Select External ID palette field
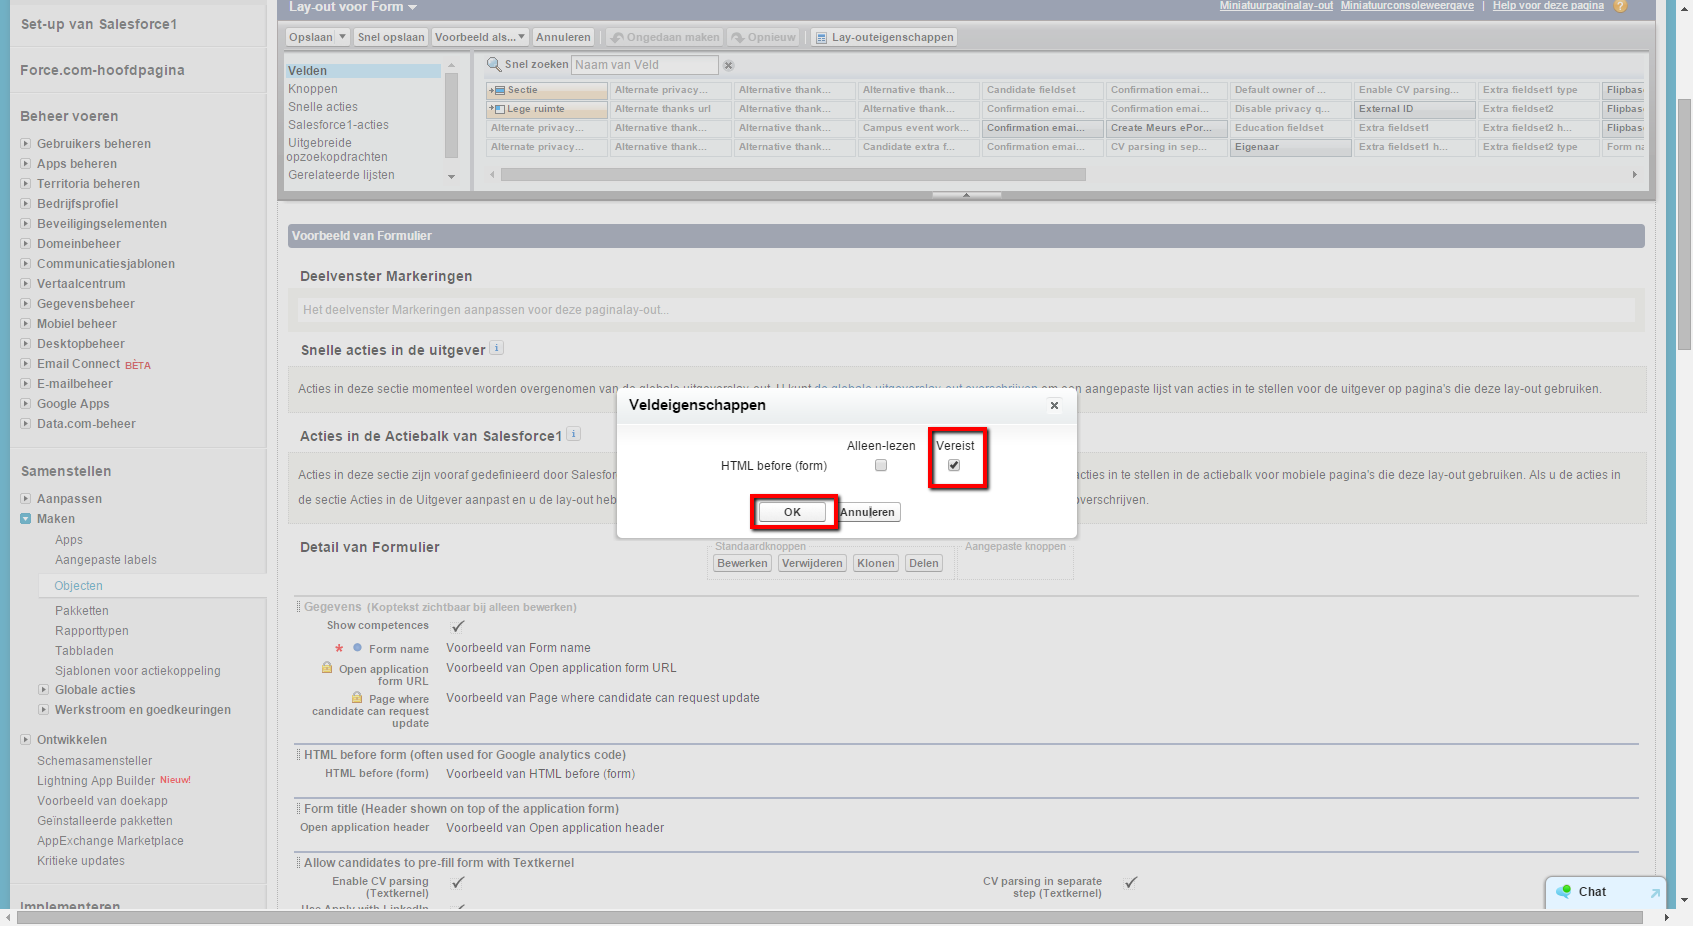Viewport: 1693px width, 926px height. tap(1415, 109)
